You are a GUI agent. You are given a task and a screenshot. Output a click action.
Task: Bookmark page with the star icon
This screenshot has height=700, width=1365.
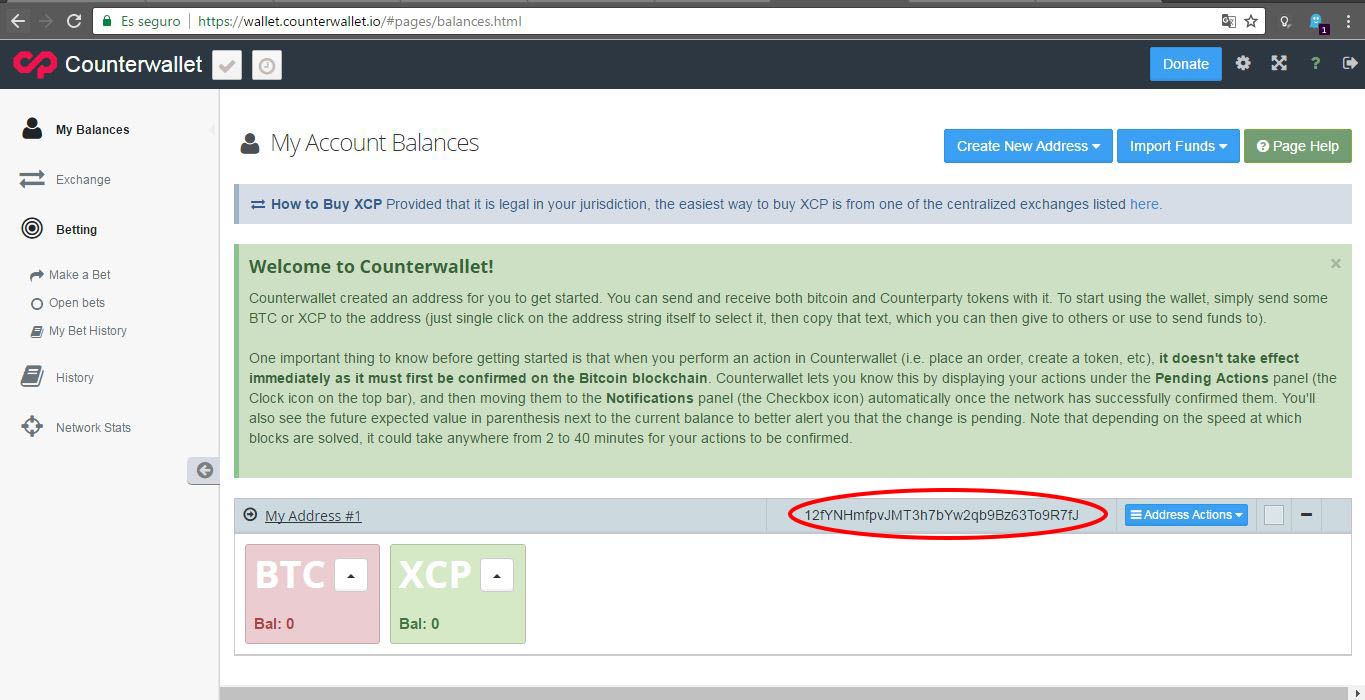pyautogui.click(x=1251, y=21)
